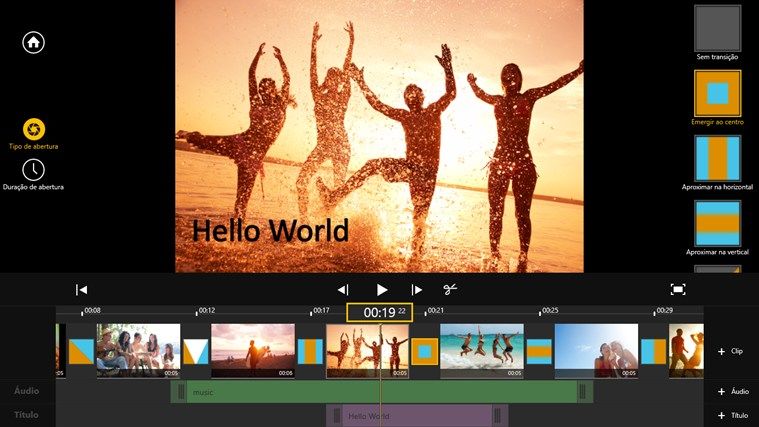Click the Hello World title left handle

pos(336,415)
